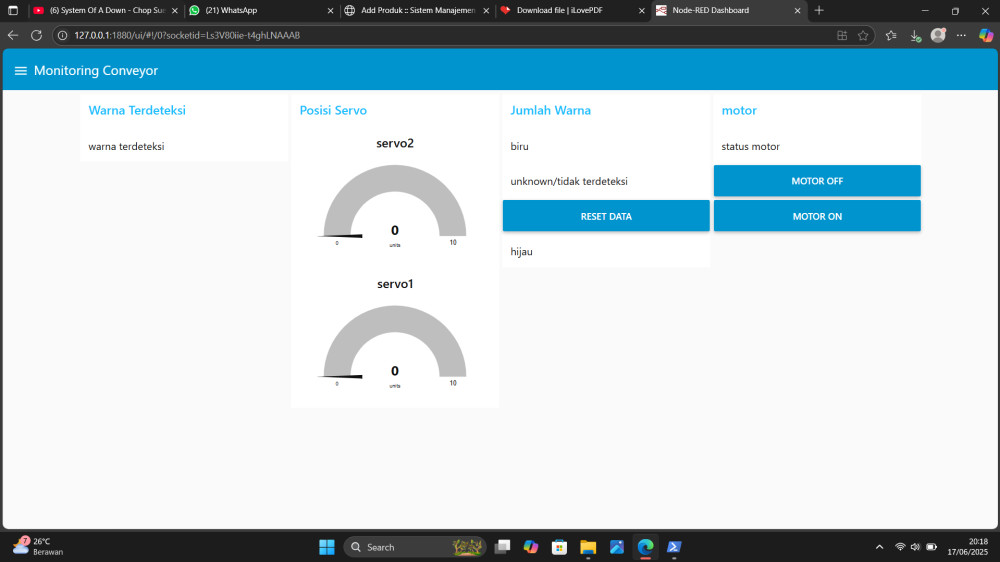Open the PowerShell terminal from the taskbar
The width and height of the screenshot is (1000, 562).
[x=674, y=547]
